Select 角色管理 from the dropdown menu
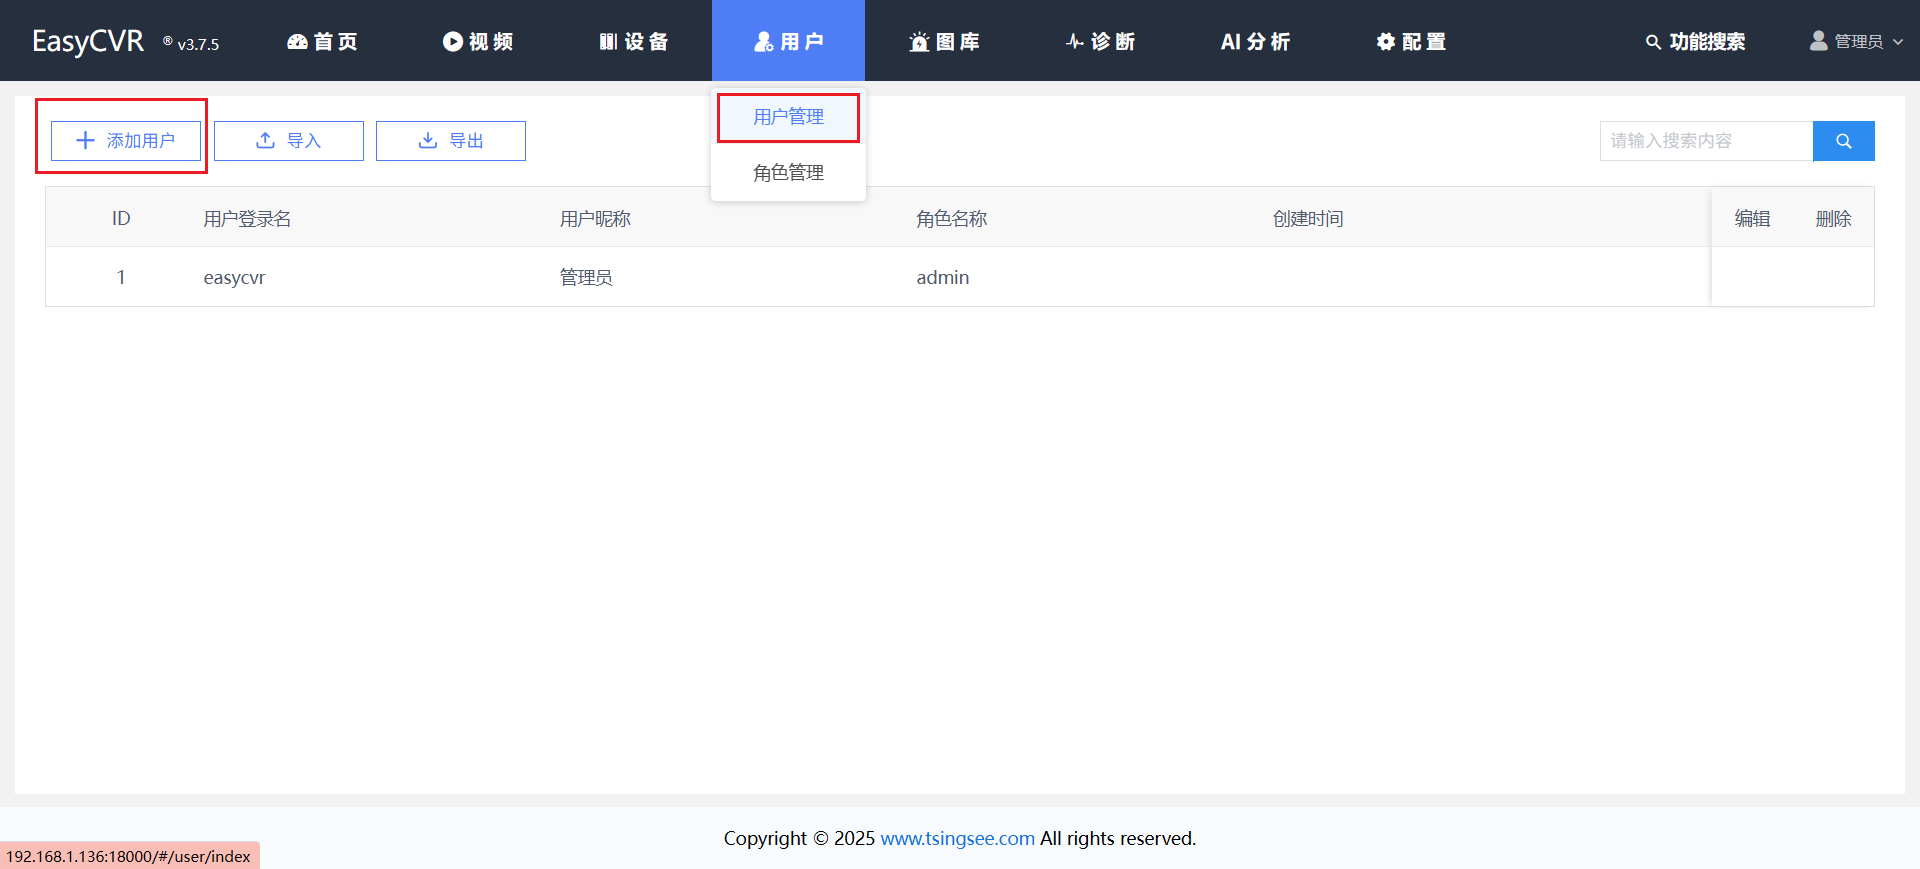 pyautogui.click(x=788, y=173)
